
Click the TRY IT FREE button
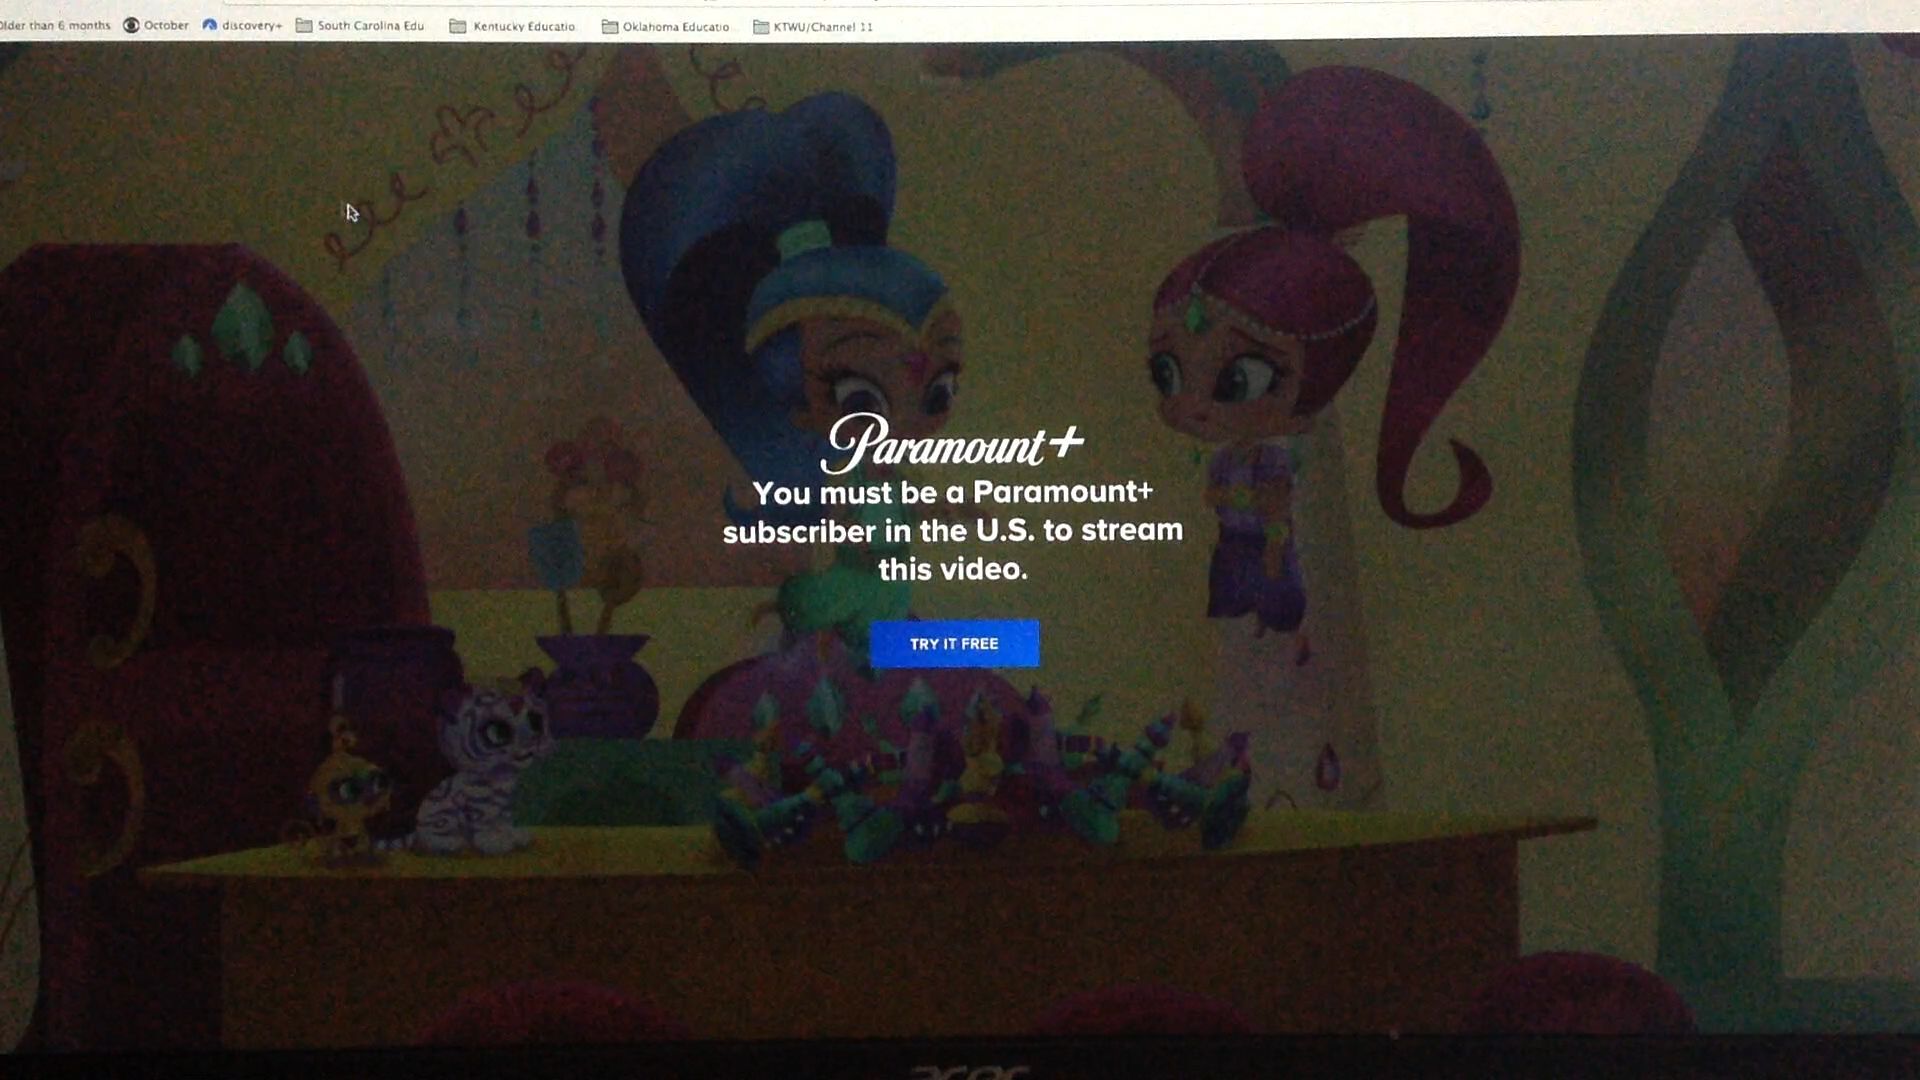tap(953, 644)
